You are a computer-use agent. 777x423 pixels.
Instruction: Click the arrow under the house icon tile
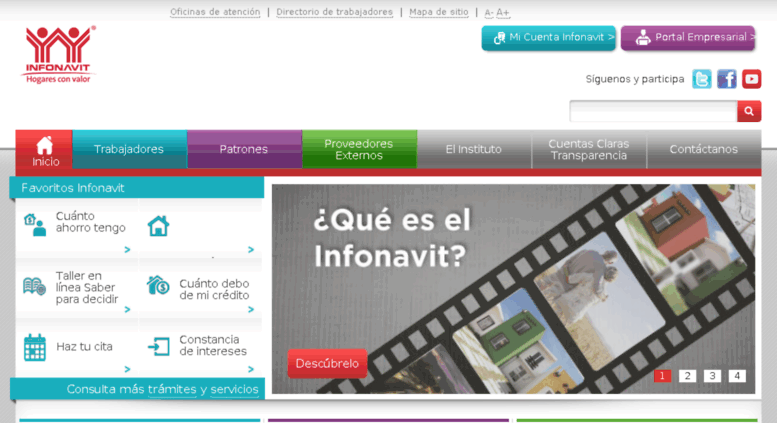click(x=251, y=250)
